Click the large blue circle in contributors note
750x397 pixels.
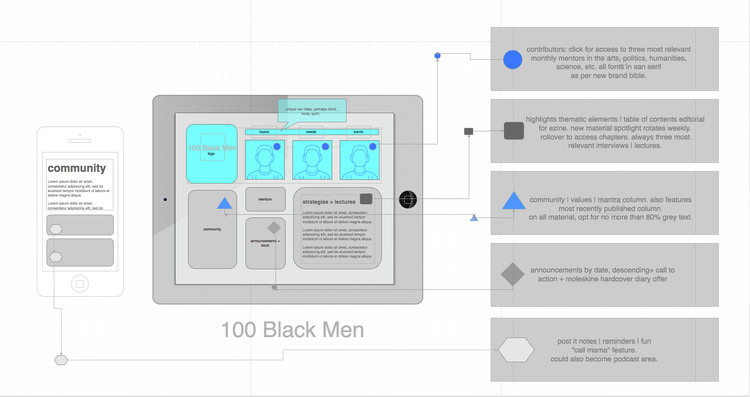512,60
